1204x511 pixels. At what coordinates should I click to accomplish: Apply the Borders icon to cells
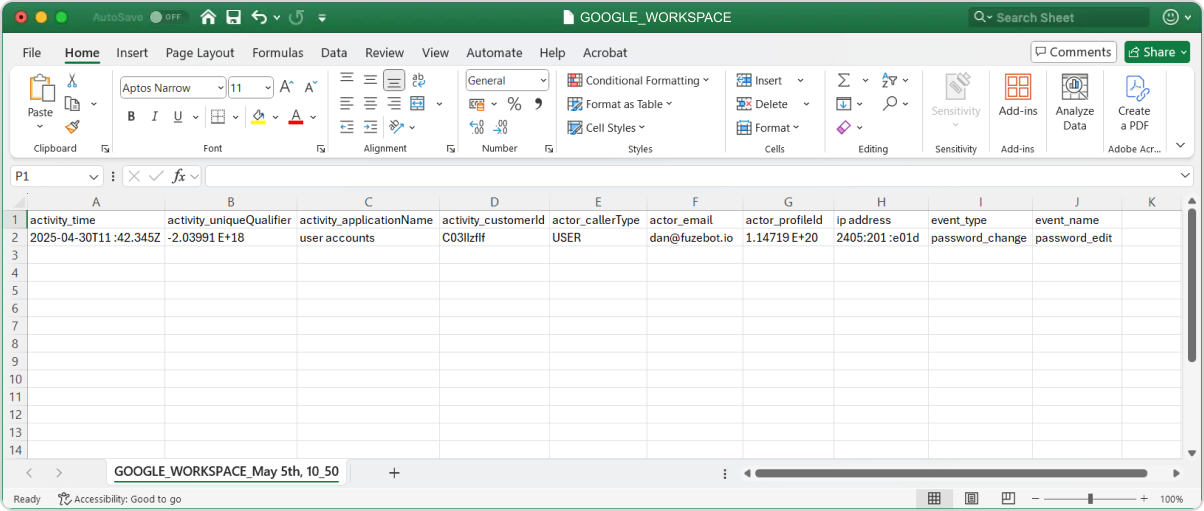click(x=218, y=117)
